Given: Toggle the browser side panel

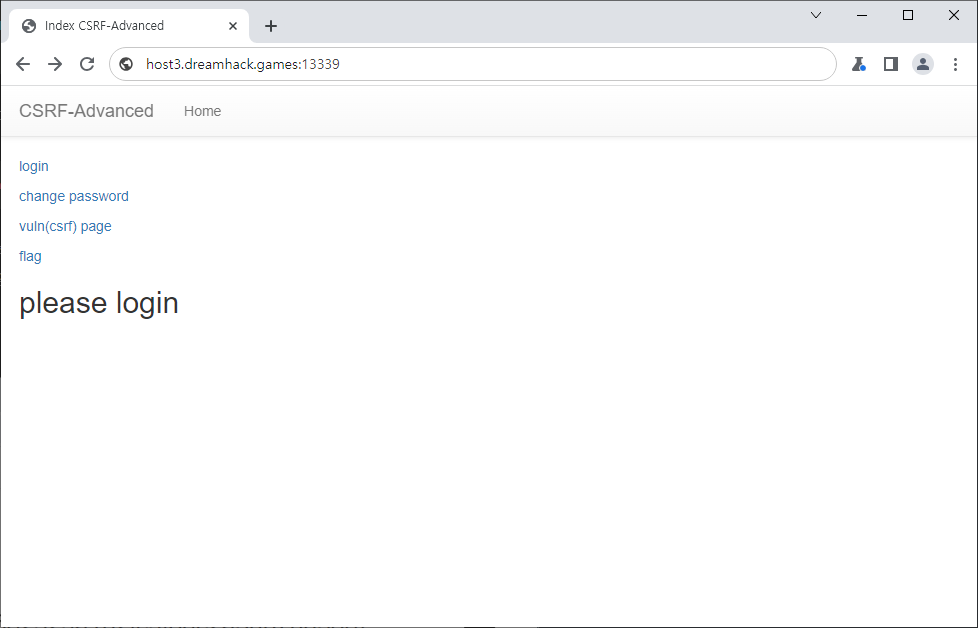Looking at the screenshot, I should pos(890,64).
